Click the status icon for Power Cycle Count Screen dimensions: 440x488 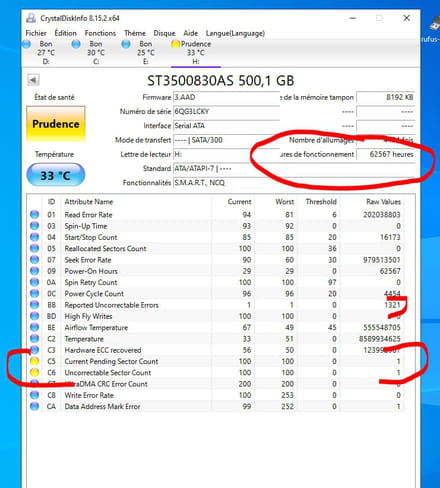click(34, 293)
